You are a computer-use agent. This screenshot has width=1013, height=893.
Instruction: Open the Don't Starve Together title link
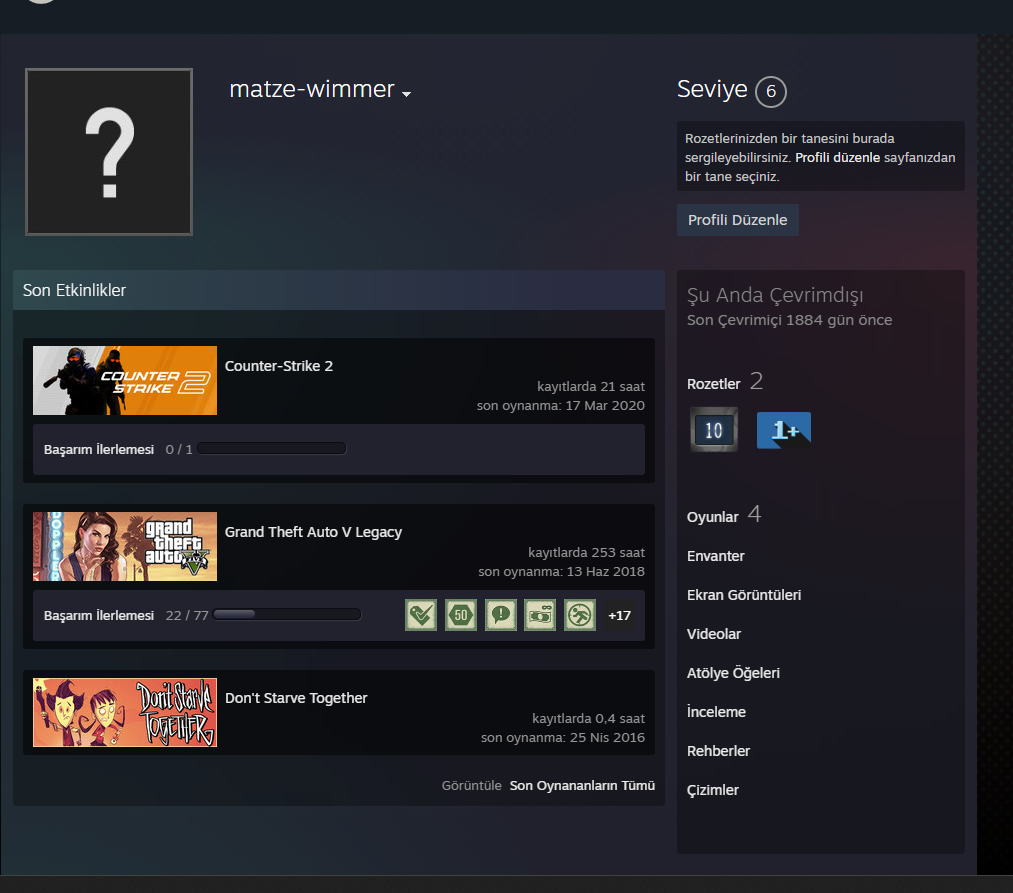296,698
